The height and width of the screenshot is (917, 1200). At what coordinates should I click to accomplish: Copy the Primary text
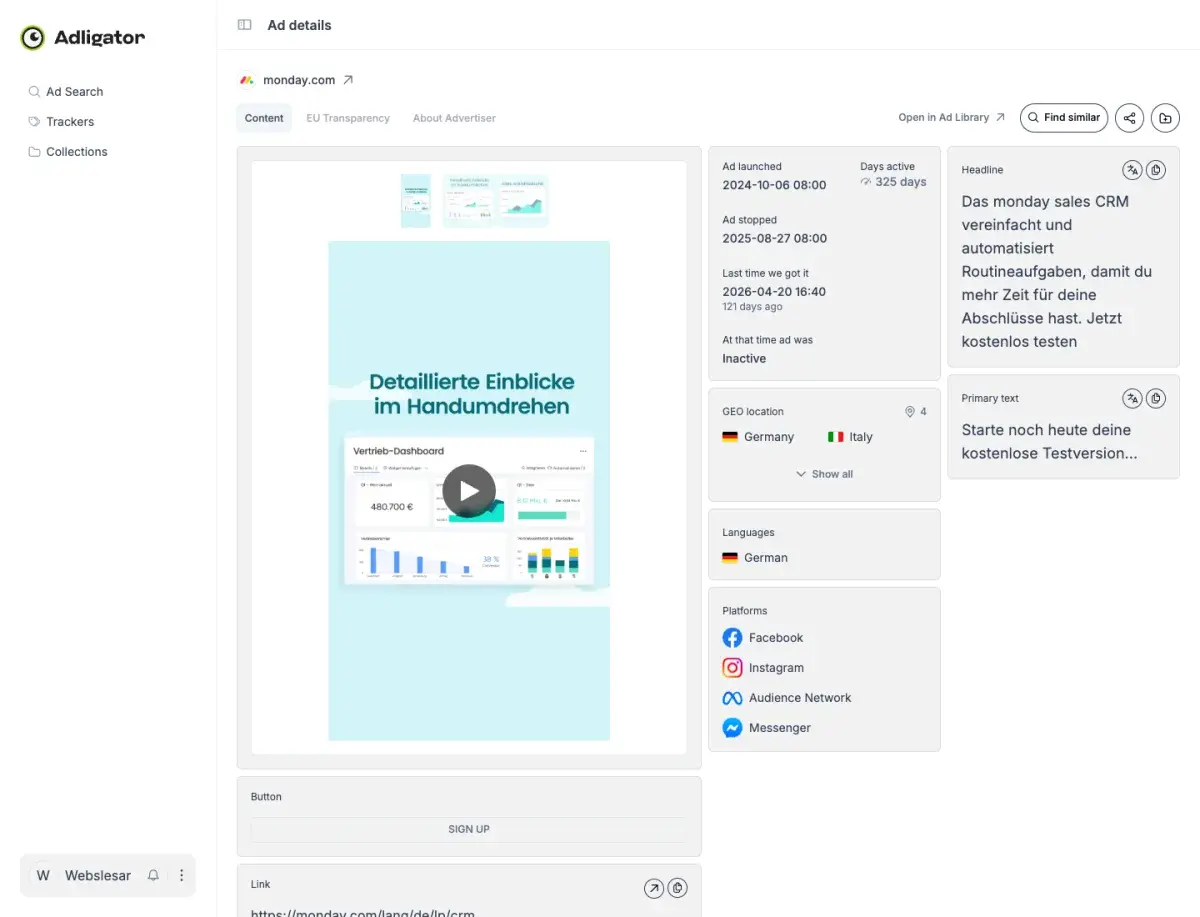pos(1156,398)
